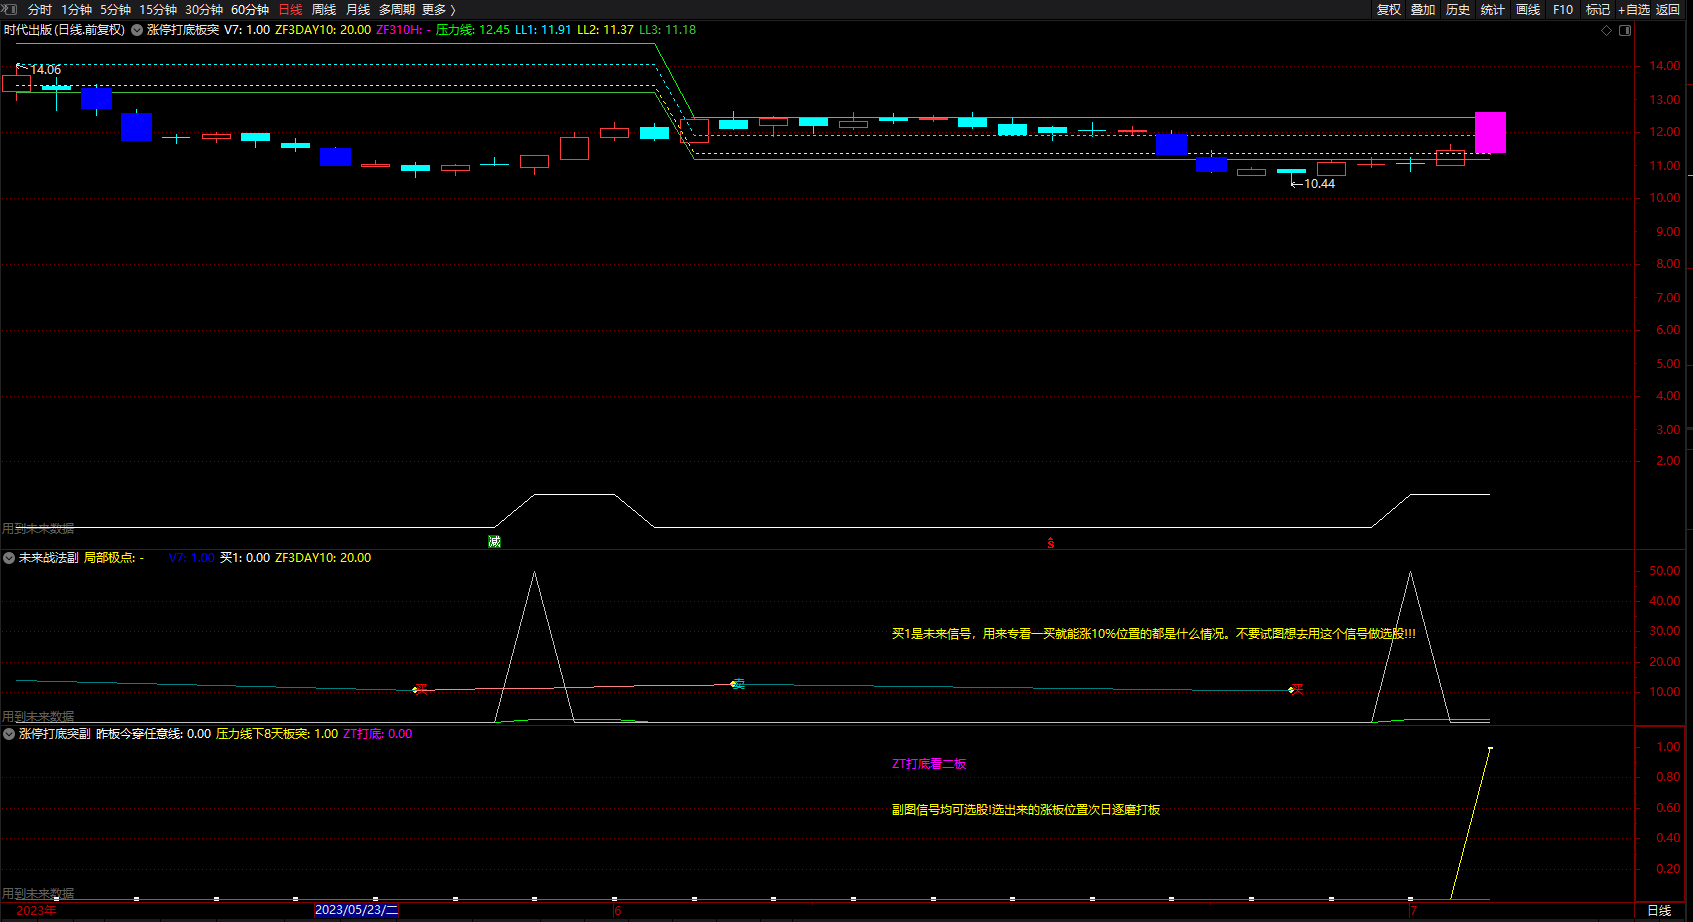
Task: Expand the 更多 periods menu
Action: coord(438,10)
